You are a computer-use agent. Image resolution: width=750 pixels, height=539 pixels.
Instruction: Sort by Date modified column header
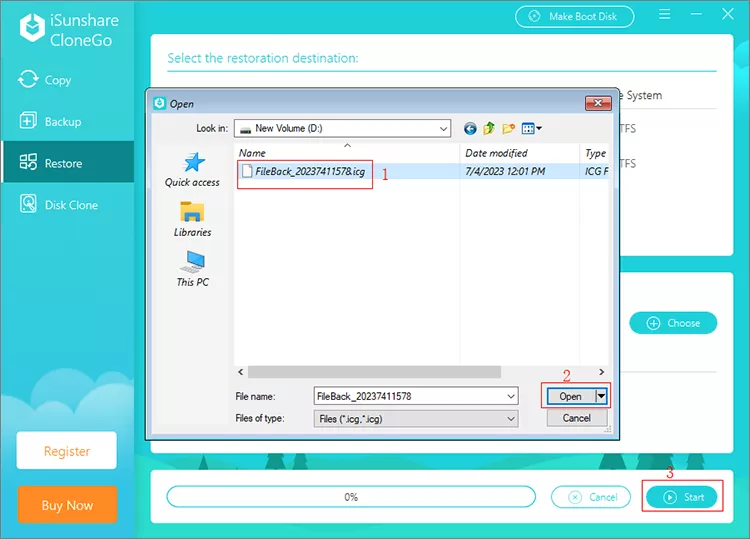pyautogui.click(x=519, y=153)
